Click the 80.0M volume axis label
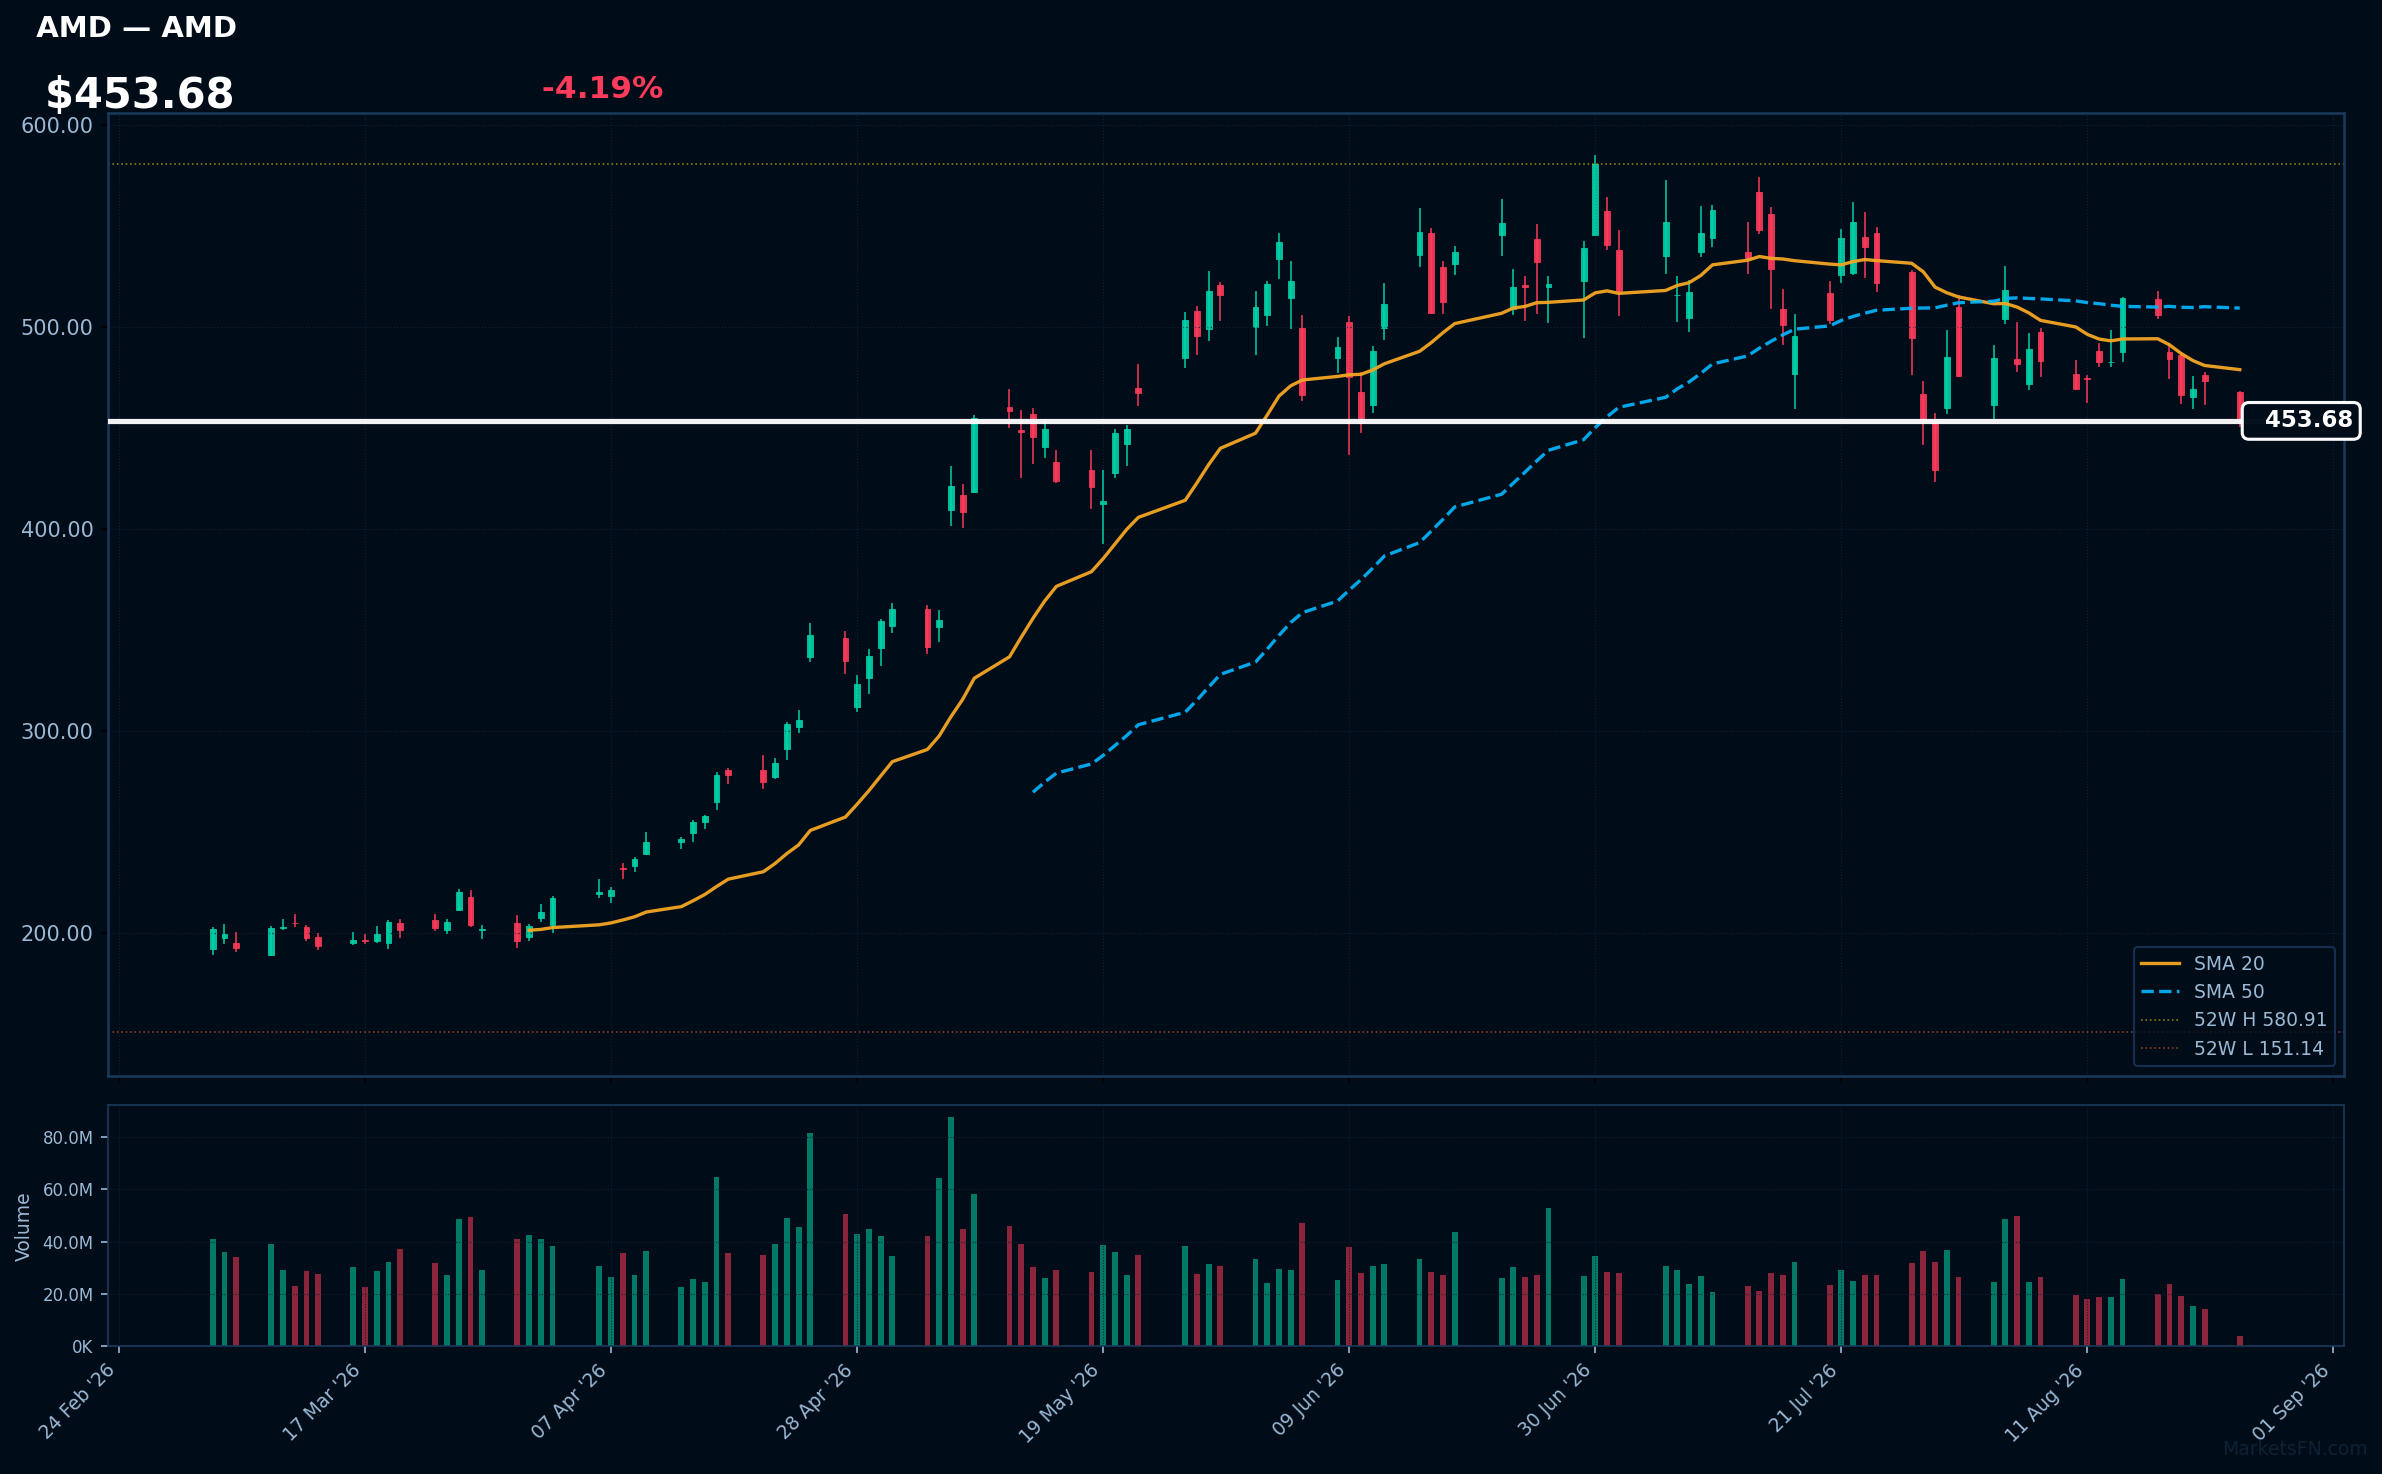 tap(68, 1138)
